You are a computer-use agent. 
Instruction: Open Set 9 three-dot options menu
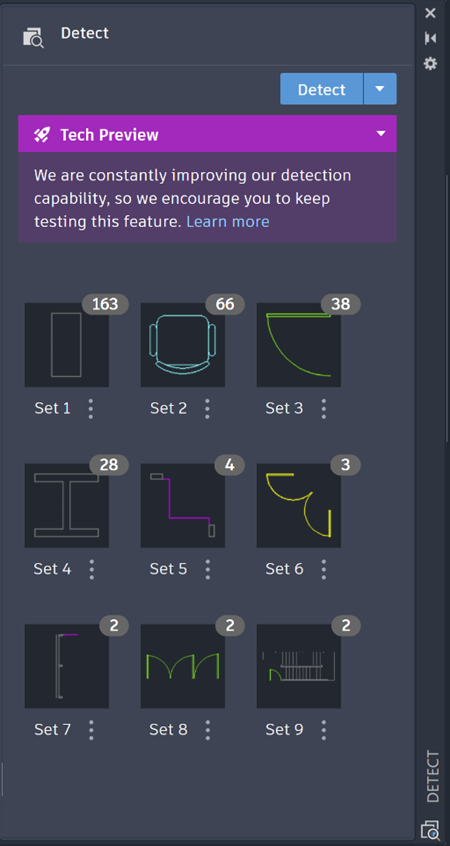coord(323,730)
